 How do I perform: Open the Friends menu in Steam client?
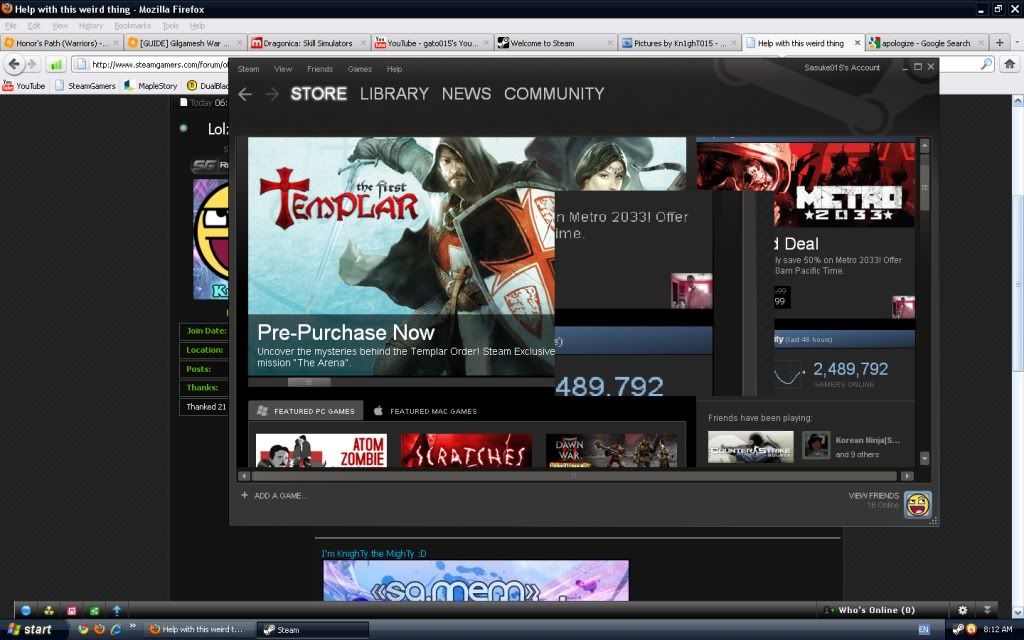click(x=320, y=69)
